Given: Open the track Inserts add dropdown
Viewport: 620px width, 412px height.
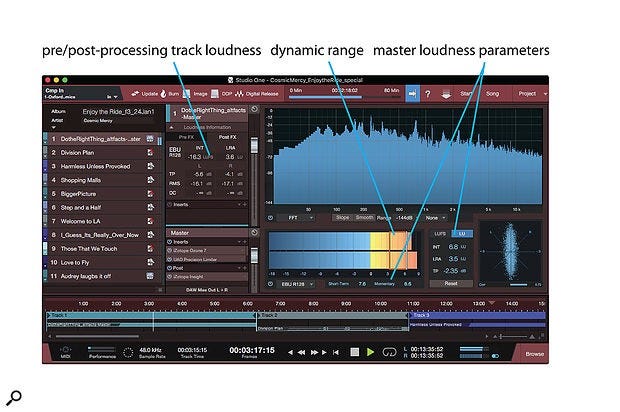Looking at the screenshot, I should (x=239, y=205).
